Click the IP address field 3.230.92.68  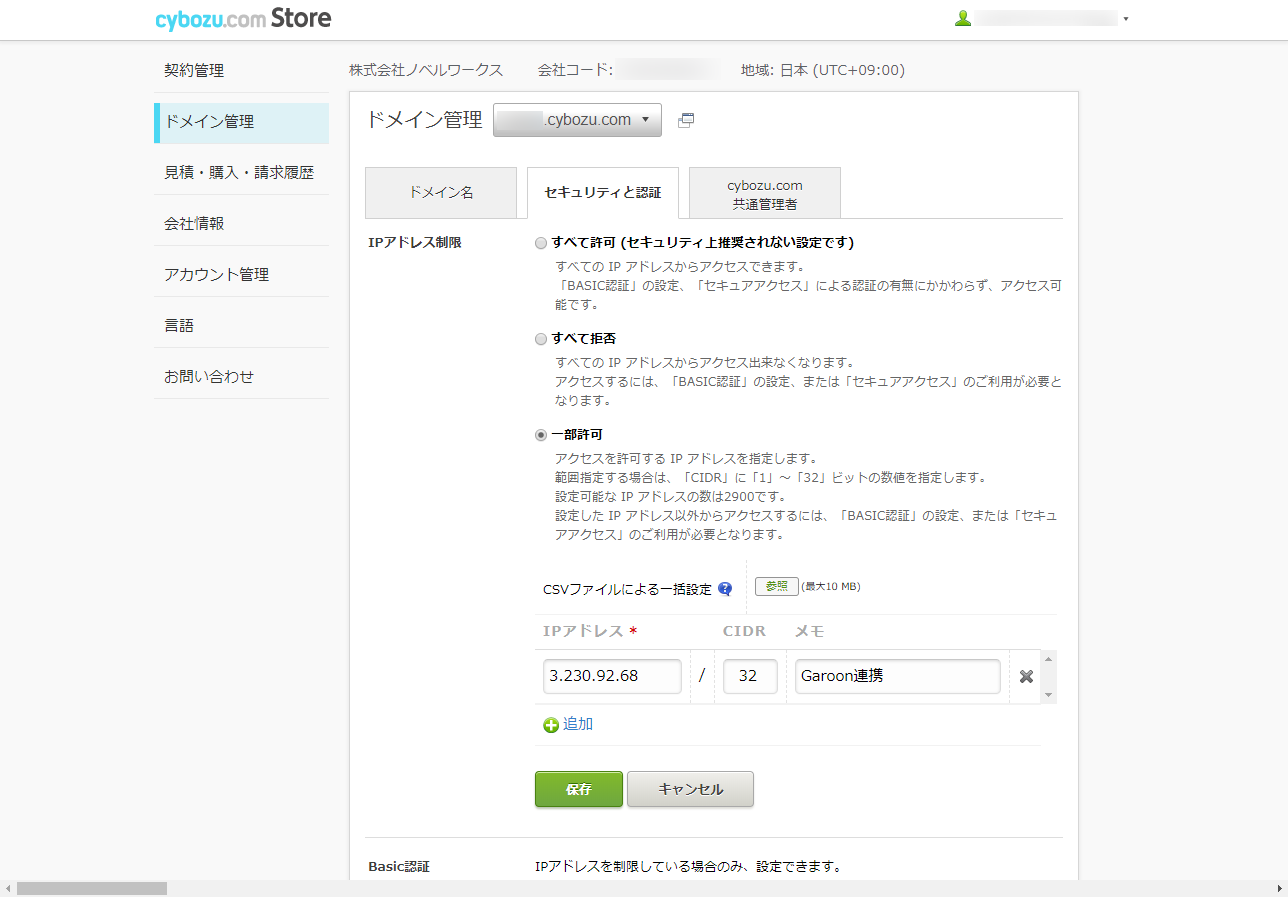click(x=612, y=676)
